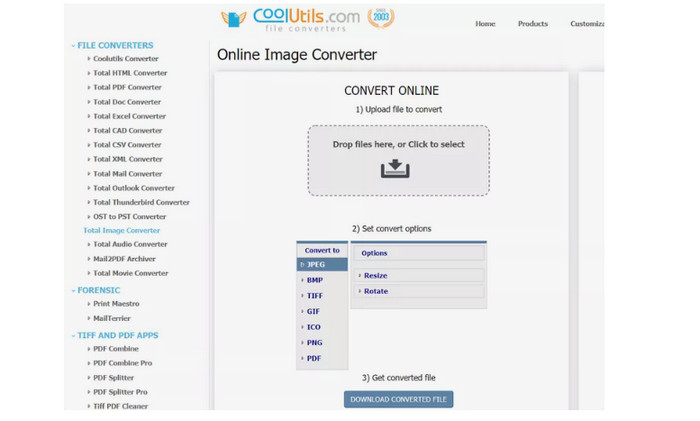Open Print Maestro under Forensic
Viewport: 700px width, 421px height.
tap(116, 304)
